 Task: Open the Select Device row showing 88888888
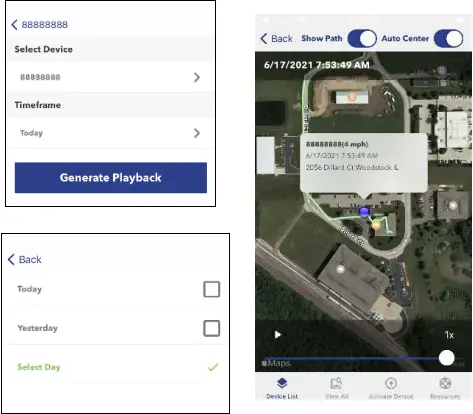pos(110,77)
